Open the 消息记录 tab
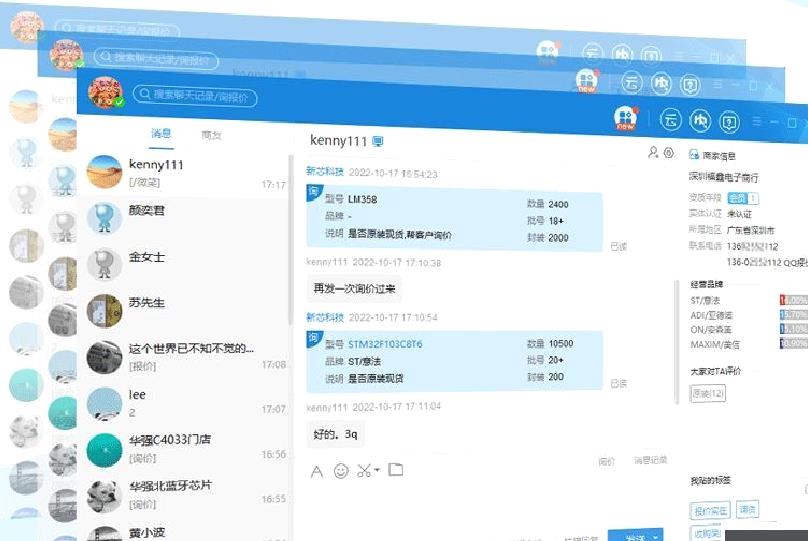Screen dimensions: 808x541 [x=650, y=460]
